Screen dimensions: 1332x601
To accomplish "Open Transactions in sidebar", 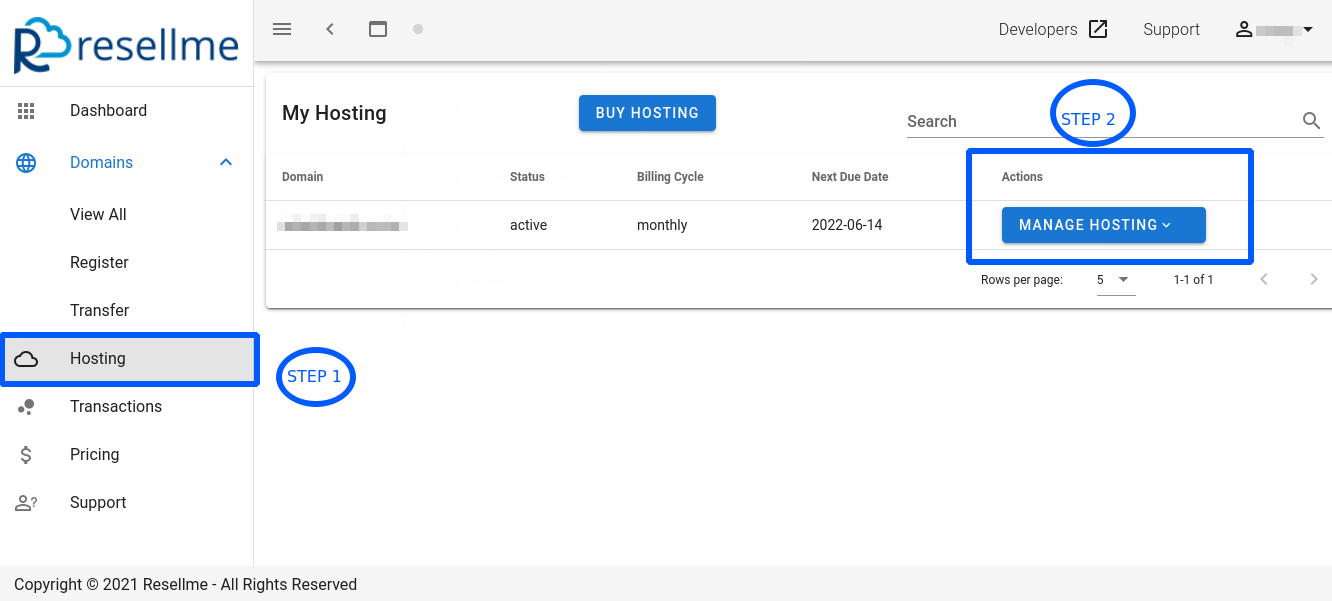I will [x=116, y=407].
